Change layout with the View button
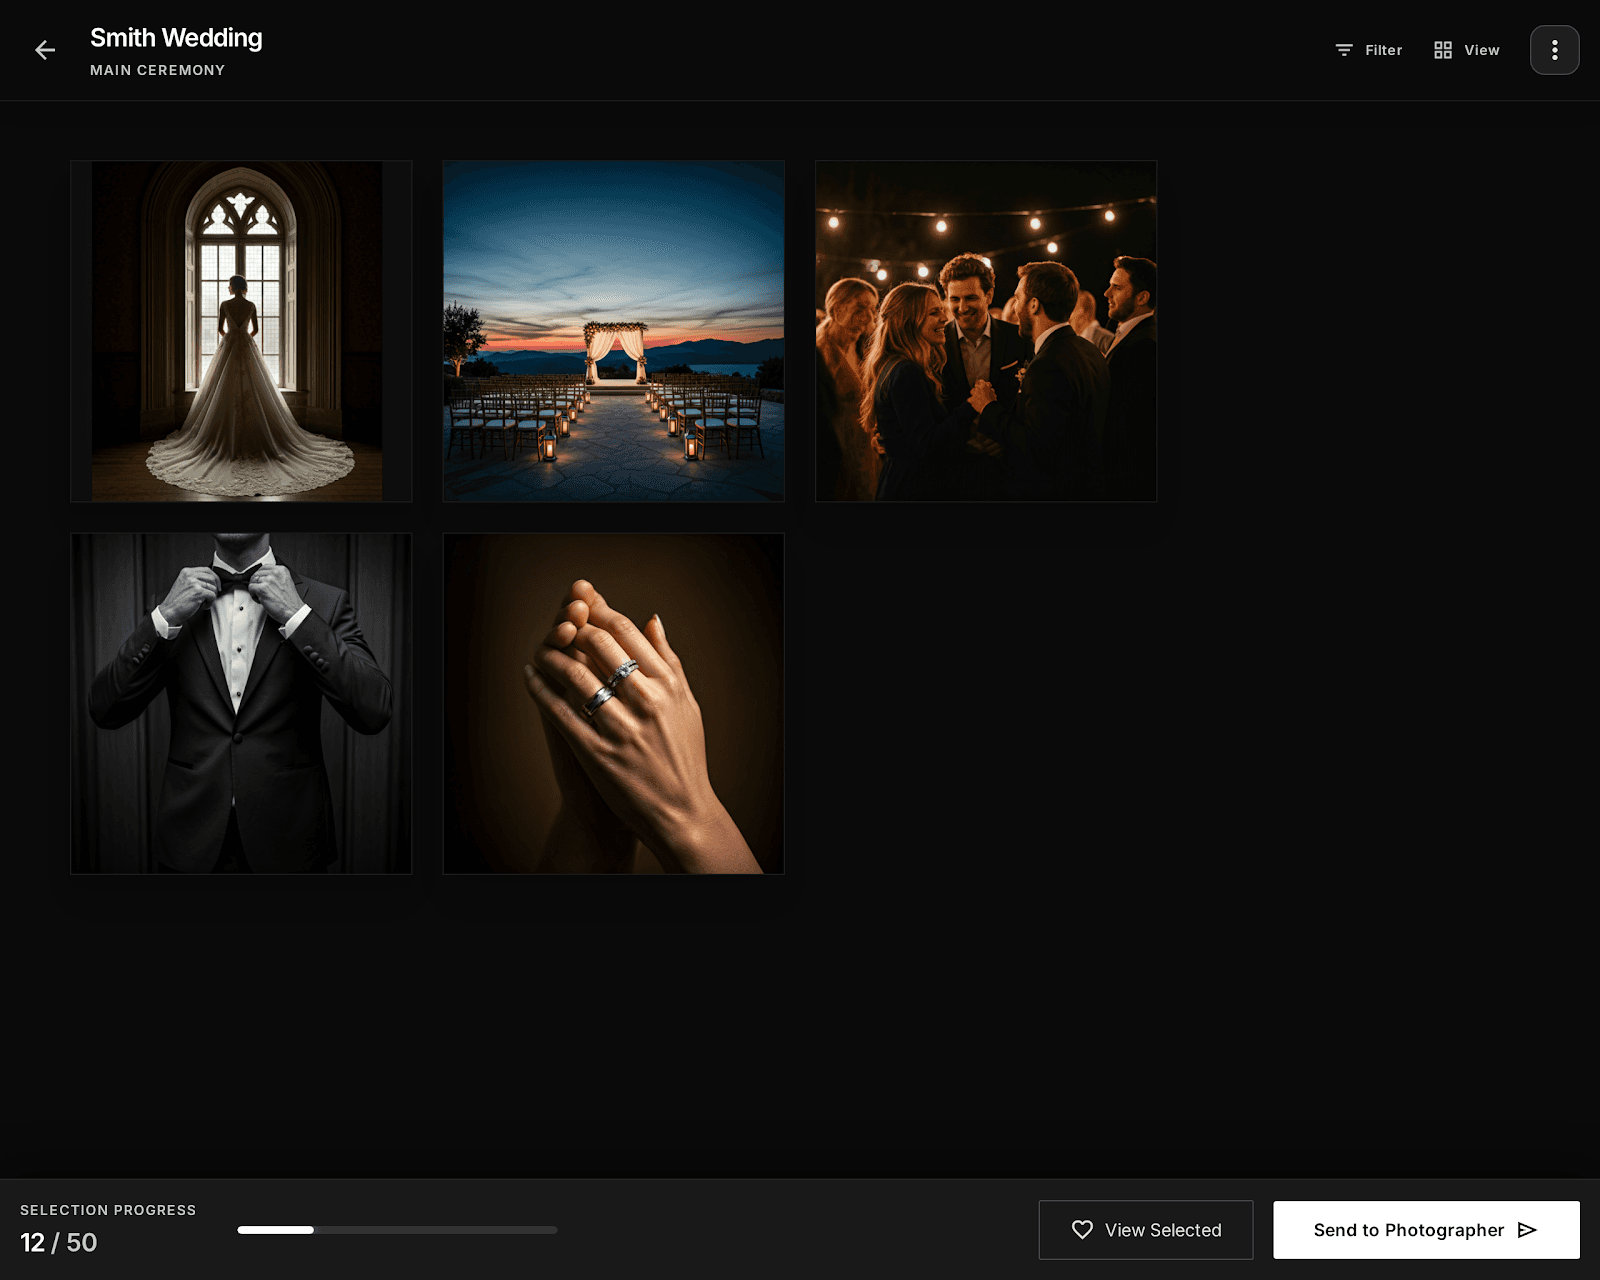Image resolution: width=1600 pixels, height=1280 pixels. click(1466, 50)
